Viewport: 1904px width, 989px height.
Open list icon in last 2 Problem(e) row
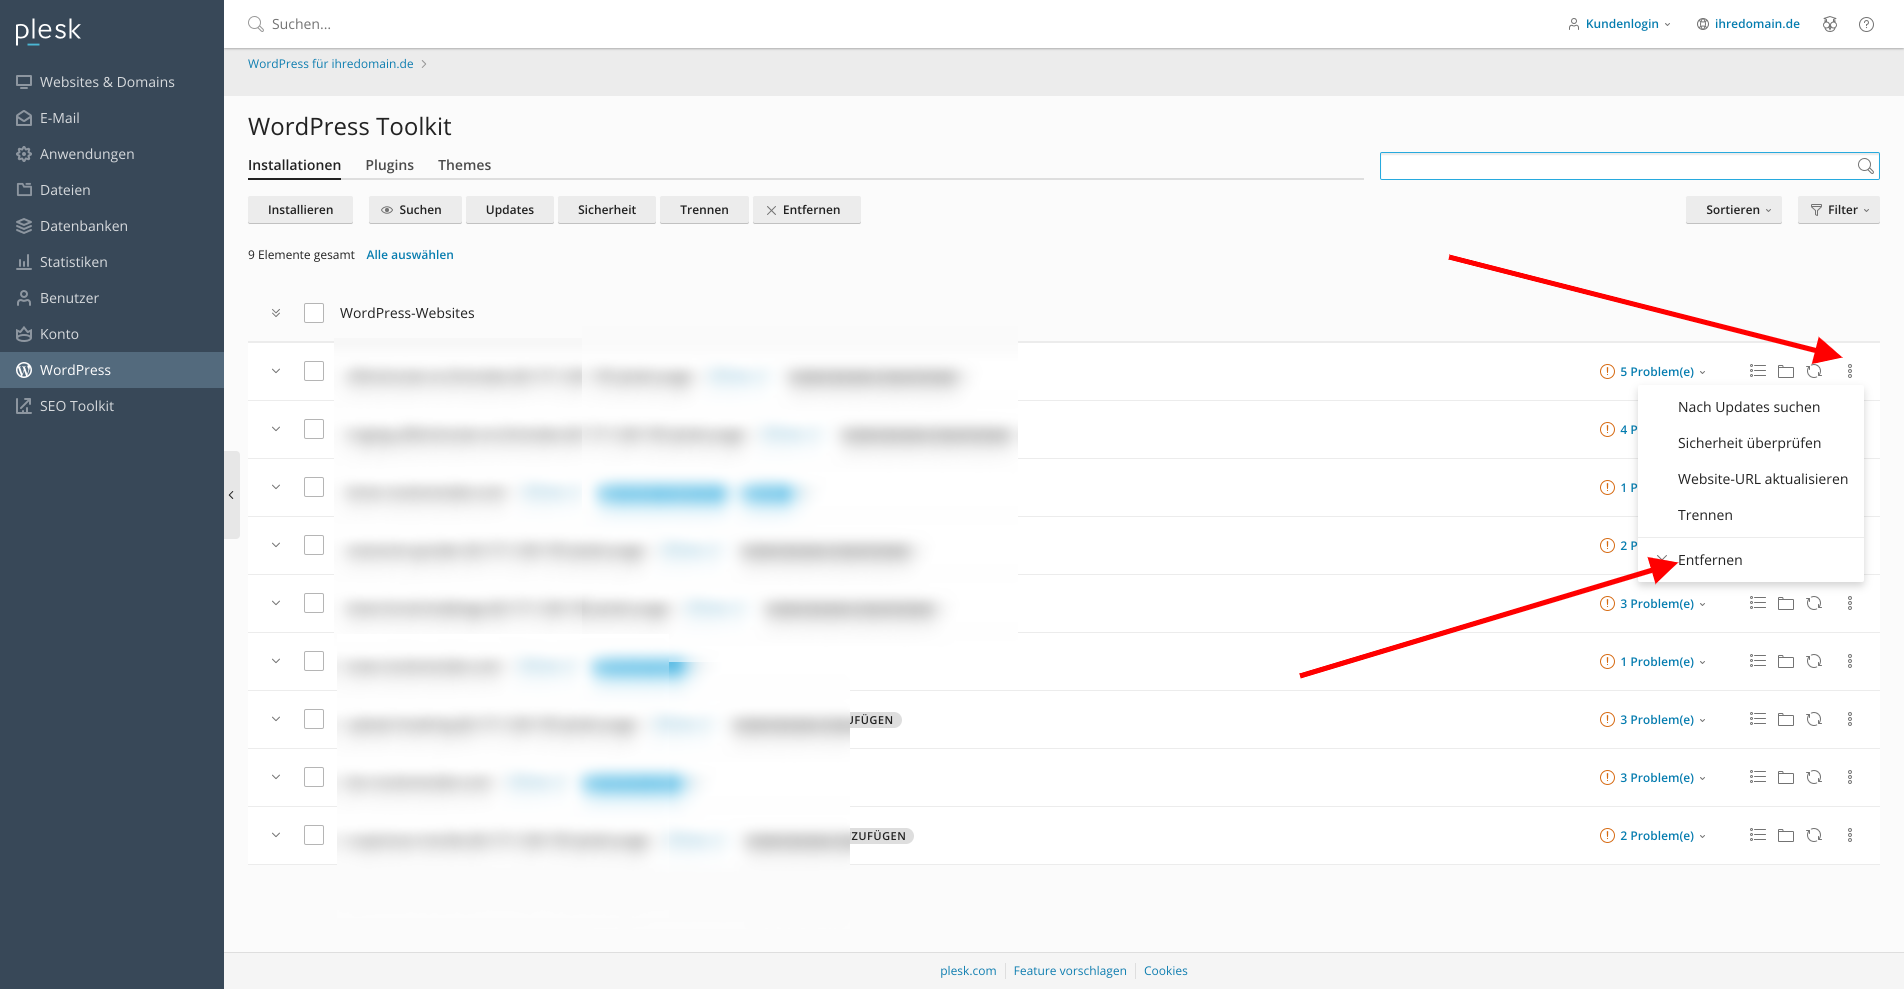(x=1758, y=835)
